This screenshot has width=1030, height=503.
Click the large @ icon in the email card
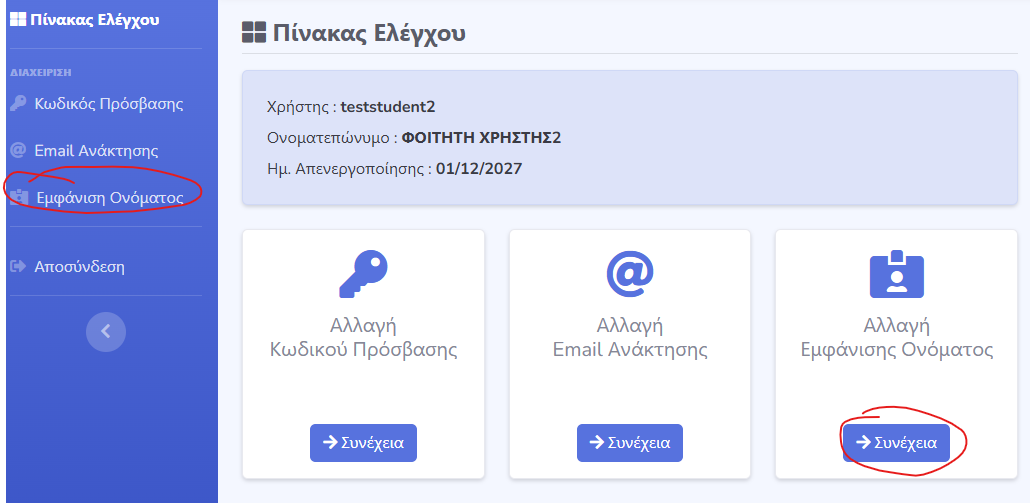tap(630, 274)
